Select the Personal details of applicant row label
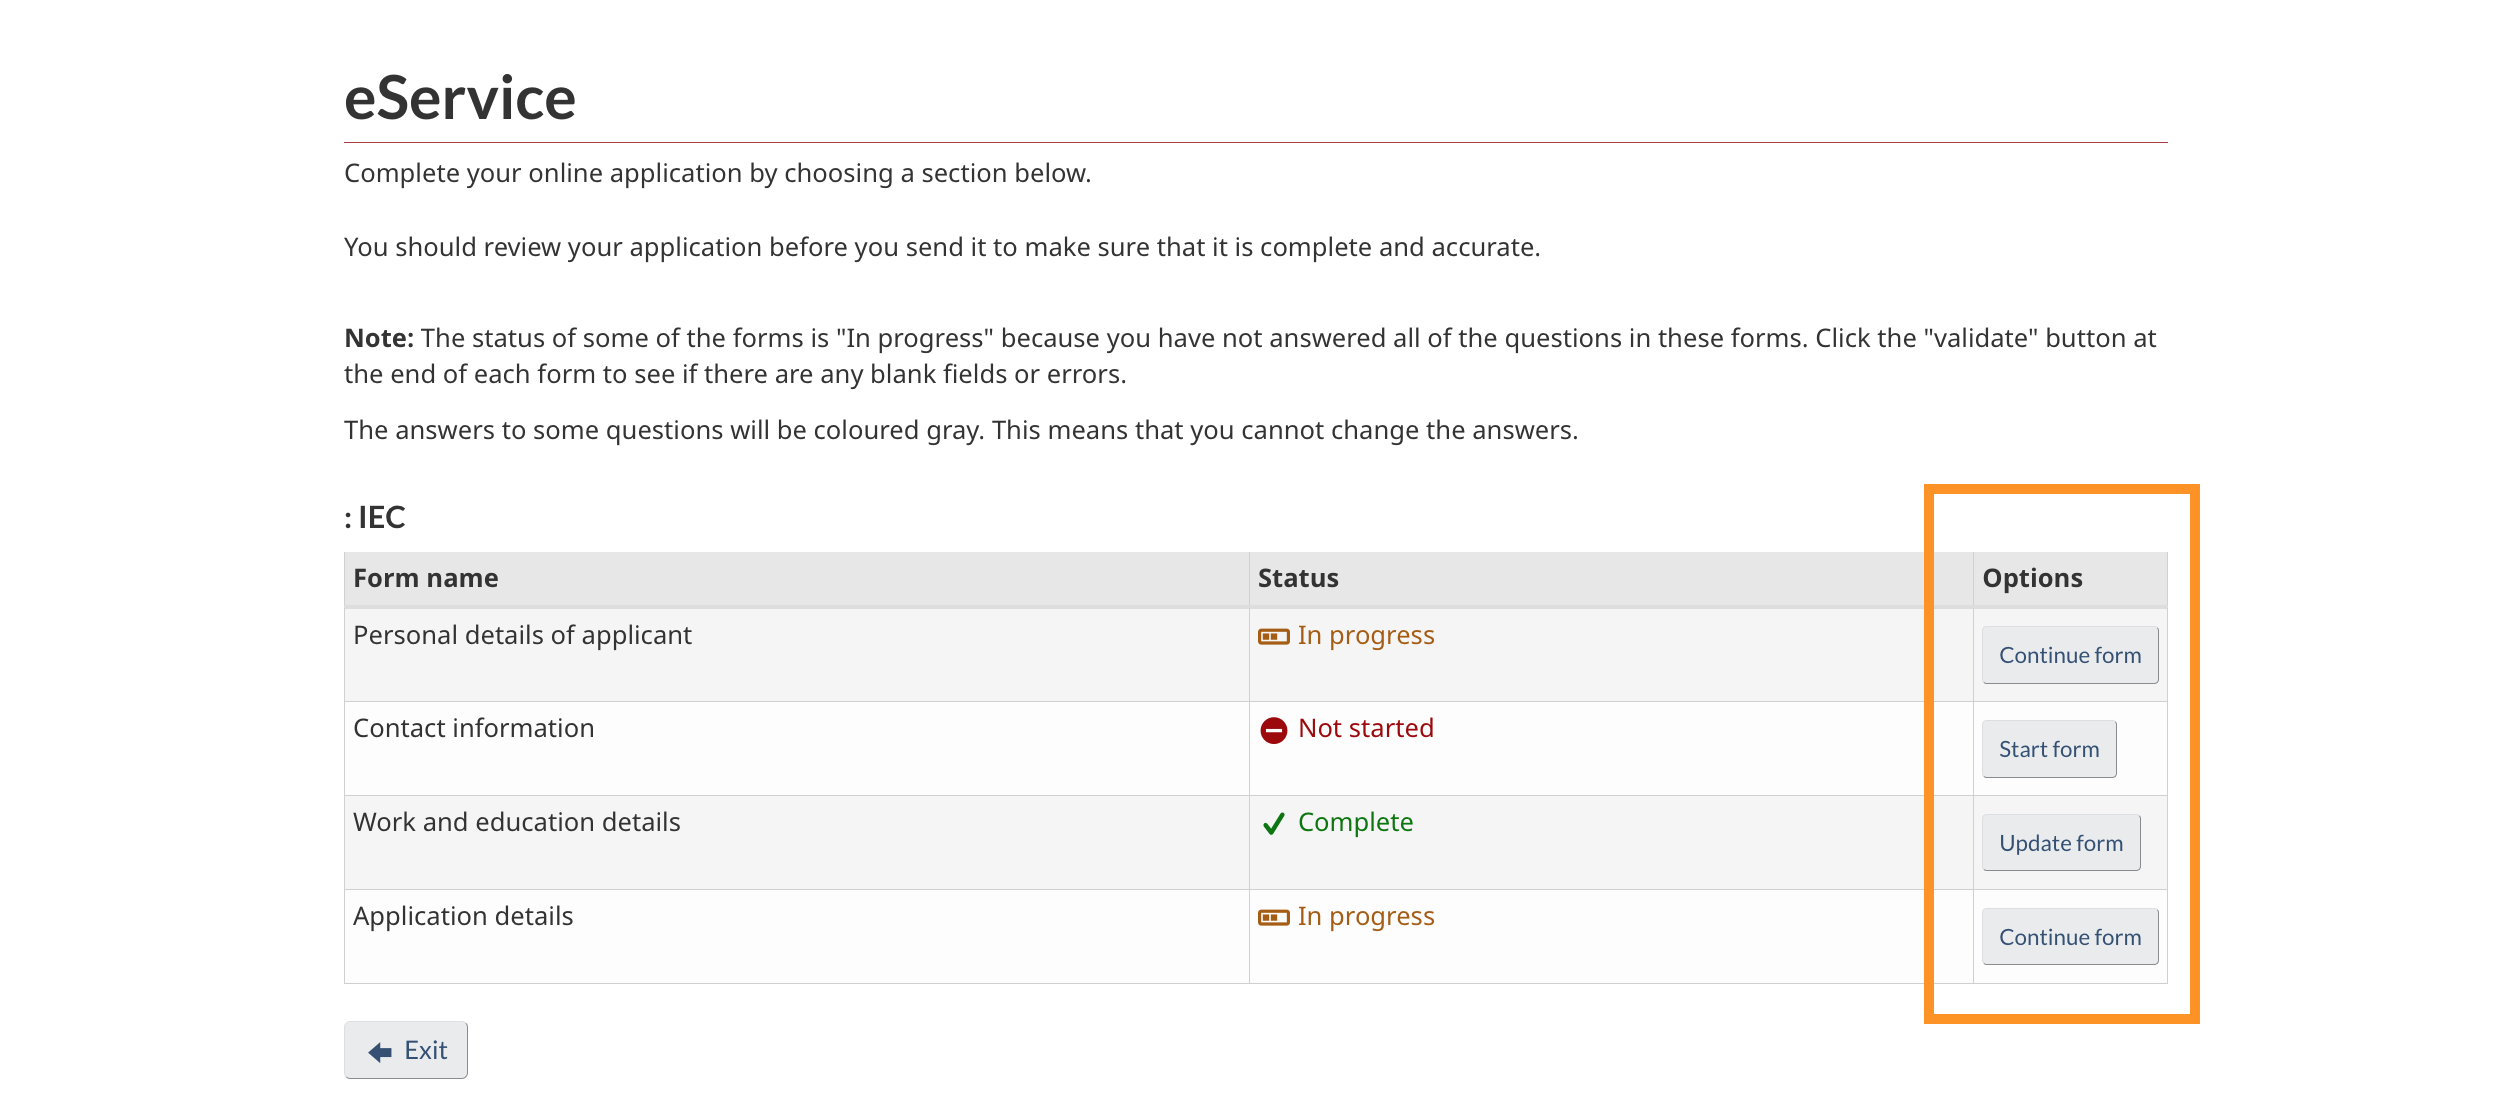2516x1103 pixels. [x=522, y=636]
